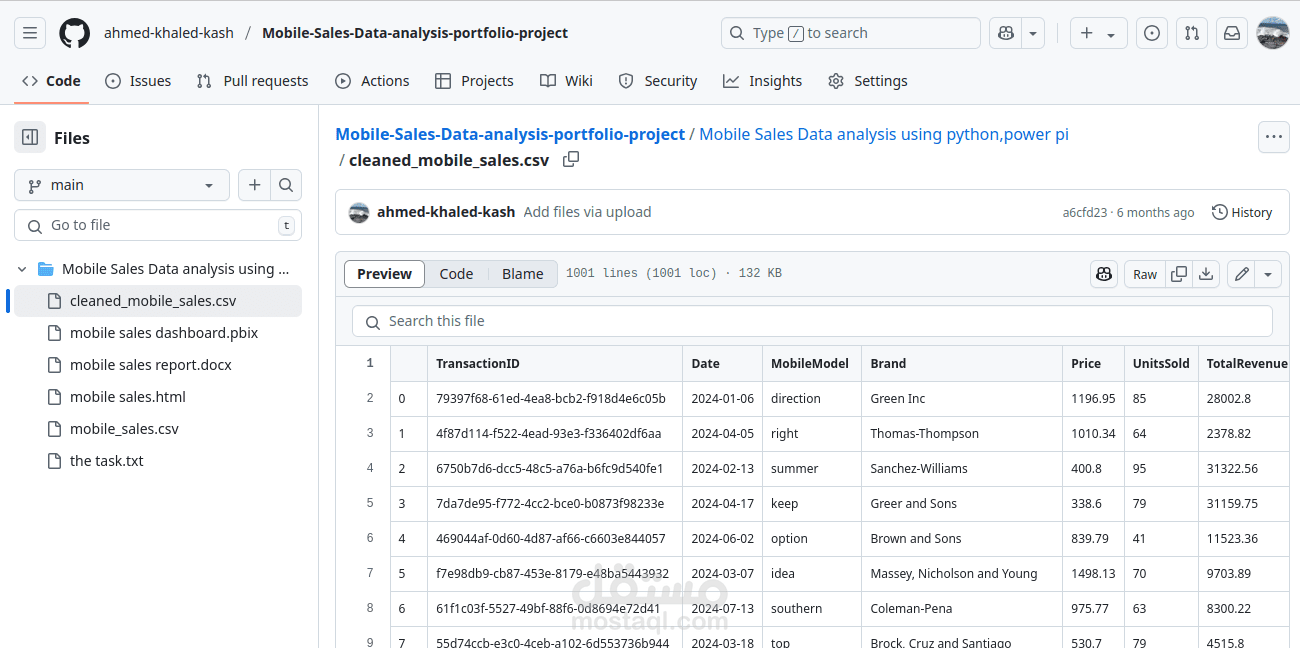Copy the file path next to cleaned_mobile_sales.csv
This screenshot has width=1300, height=648.
[570, 159]
